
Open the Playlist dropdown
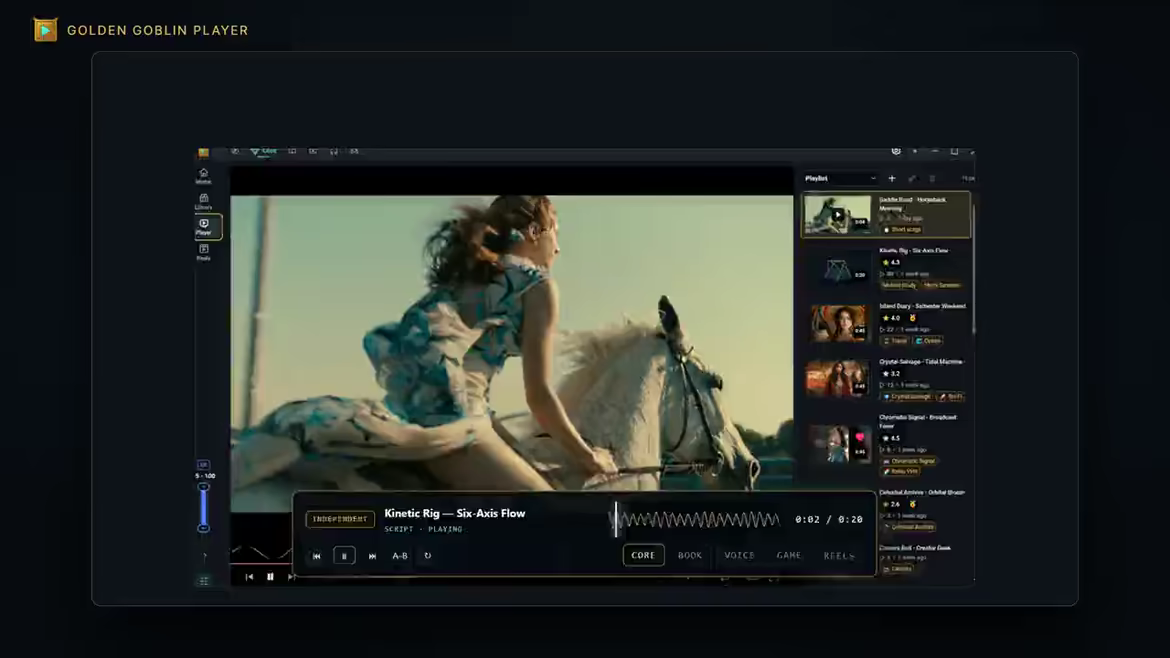pos(840,178)
